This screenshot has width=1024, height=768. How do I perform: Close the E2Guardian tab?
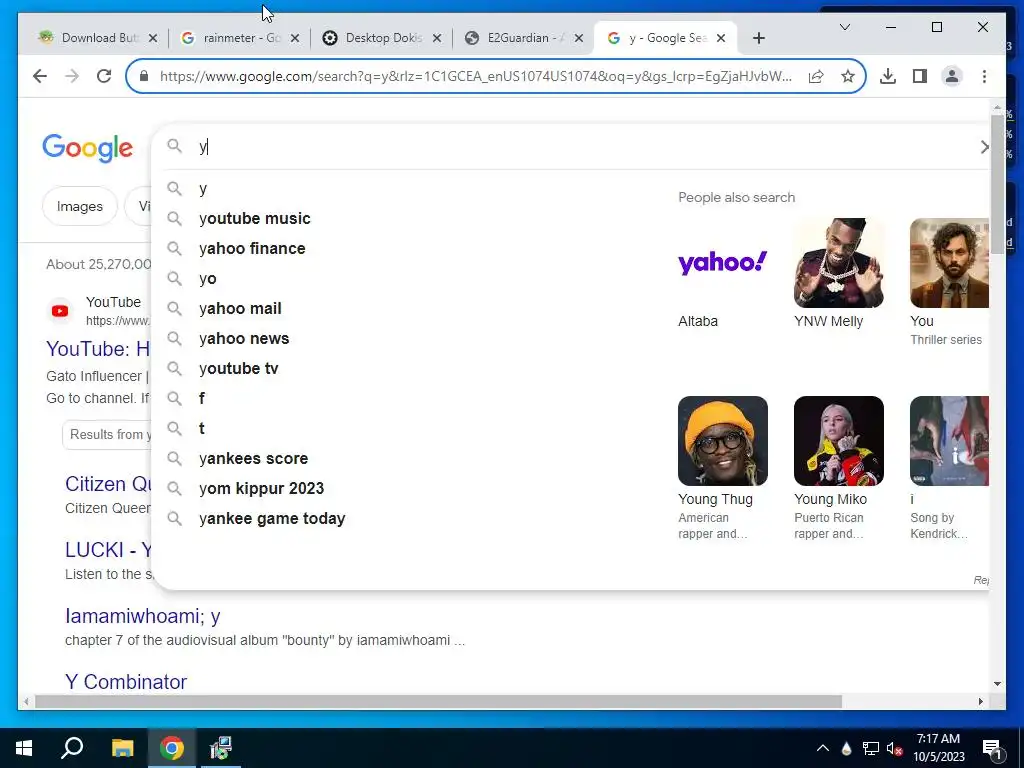[579, 39]
